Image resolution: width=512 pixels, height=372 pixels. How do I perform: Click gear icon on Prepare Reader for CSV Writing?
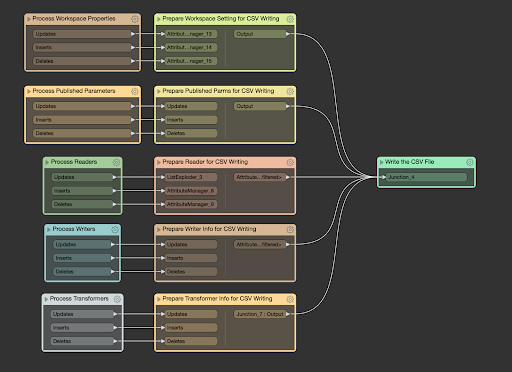point(290,162)
